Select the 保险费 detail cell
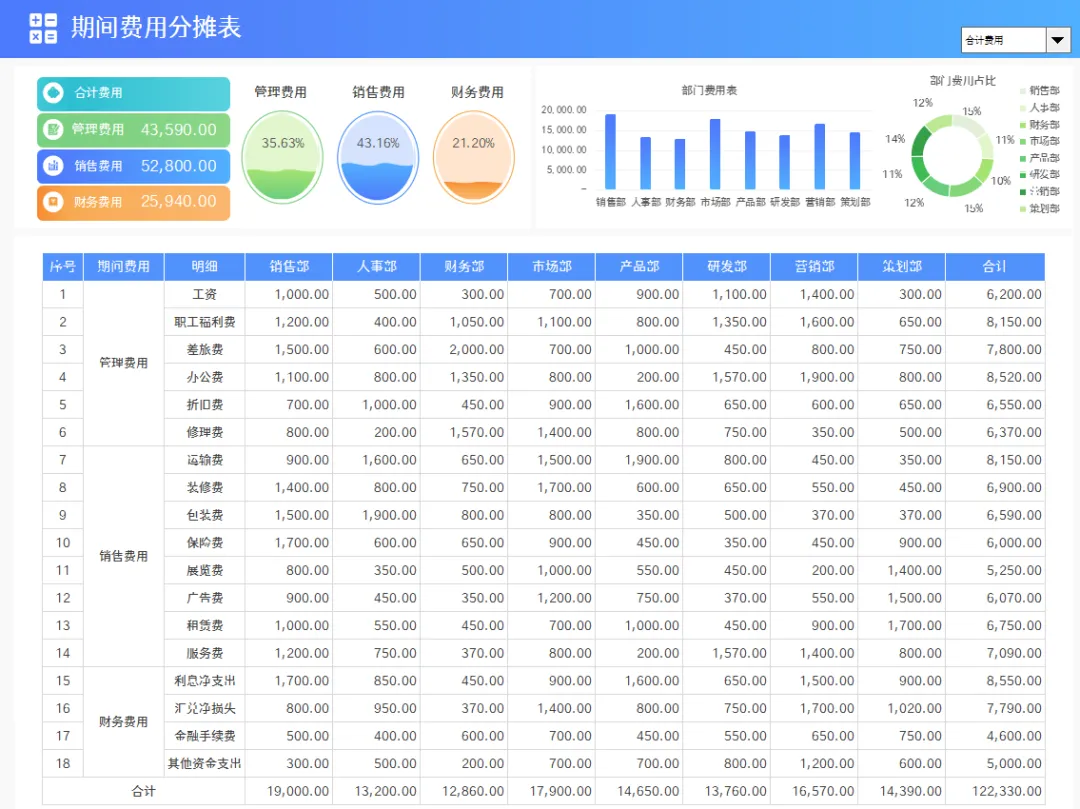The width and height of the screenshot is (1080, 809). (x=205, y=543)
